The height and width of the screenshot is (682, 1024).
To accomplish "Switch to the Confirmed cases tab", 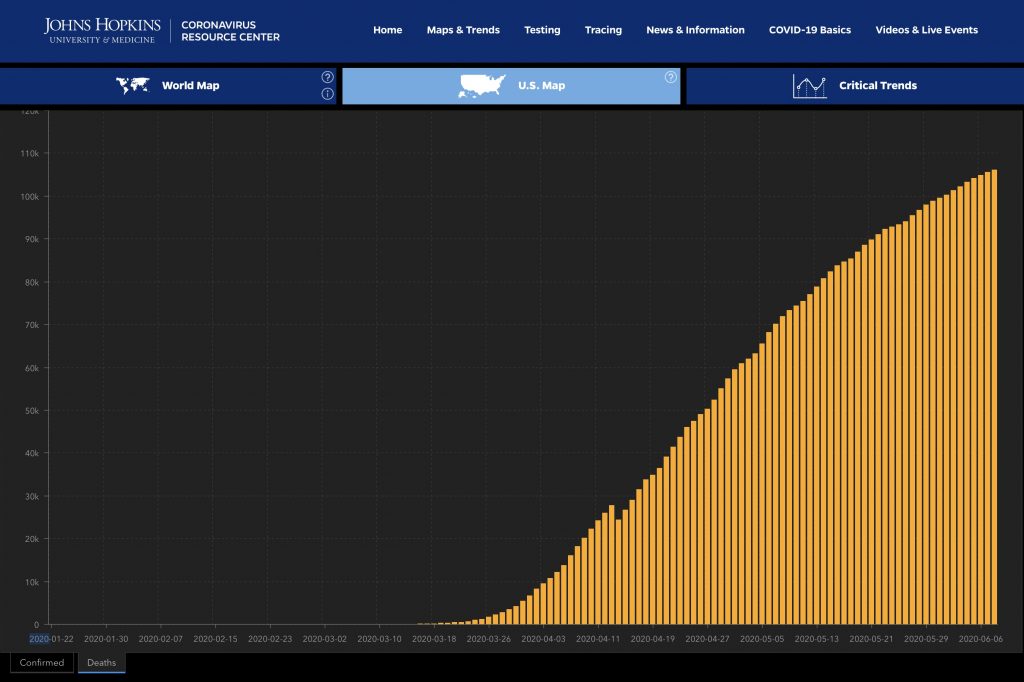I will (x=42, y=663).
